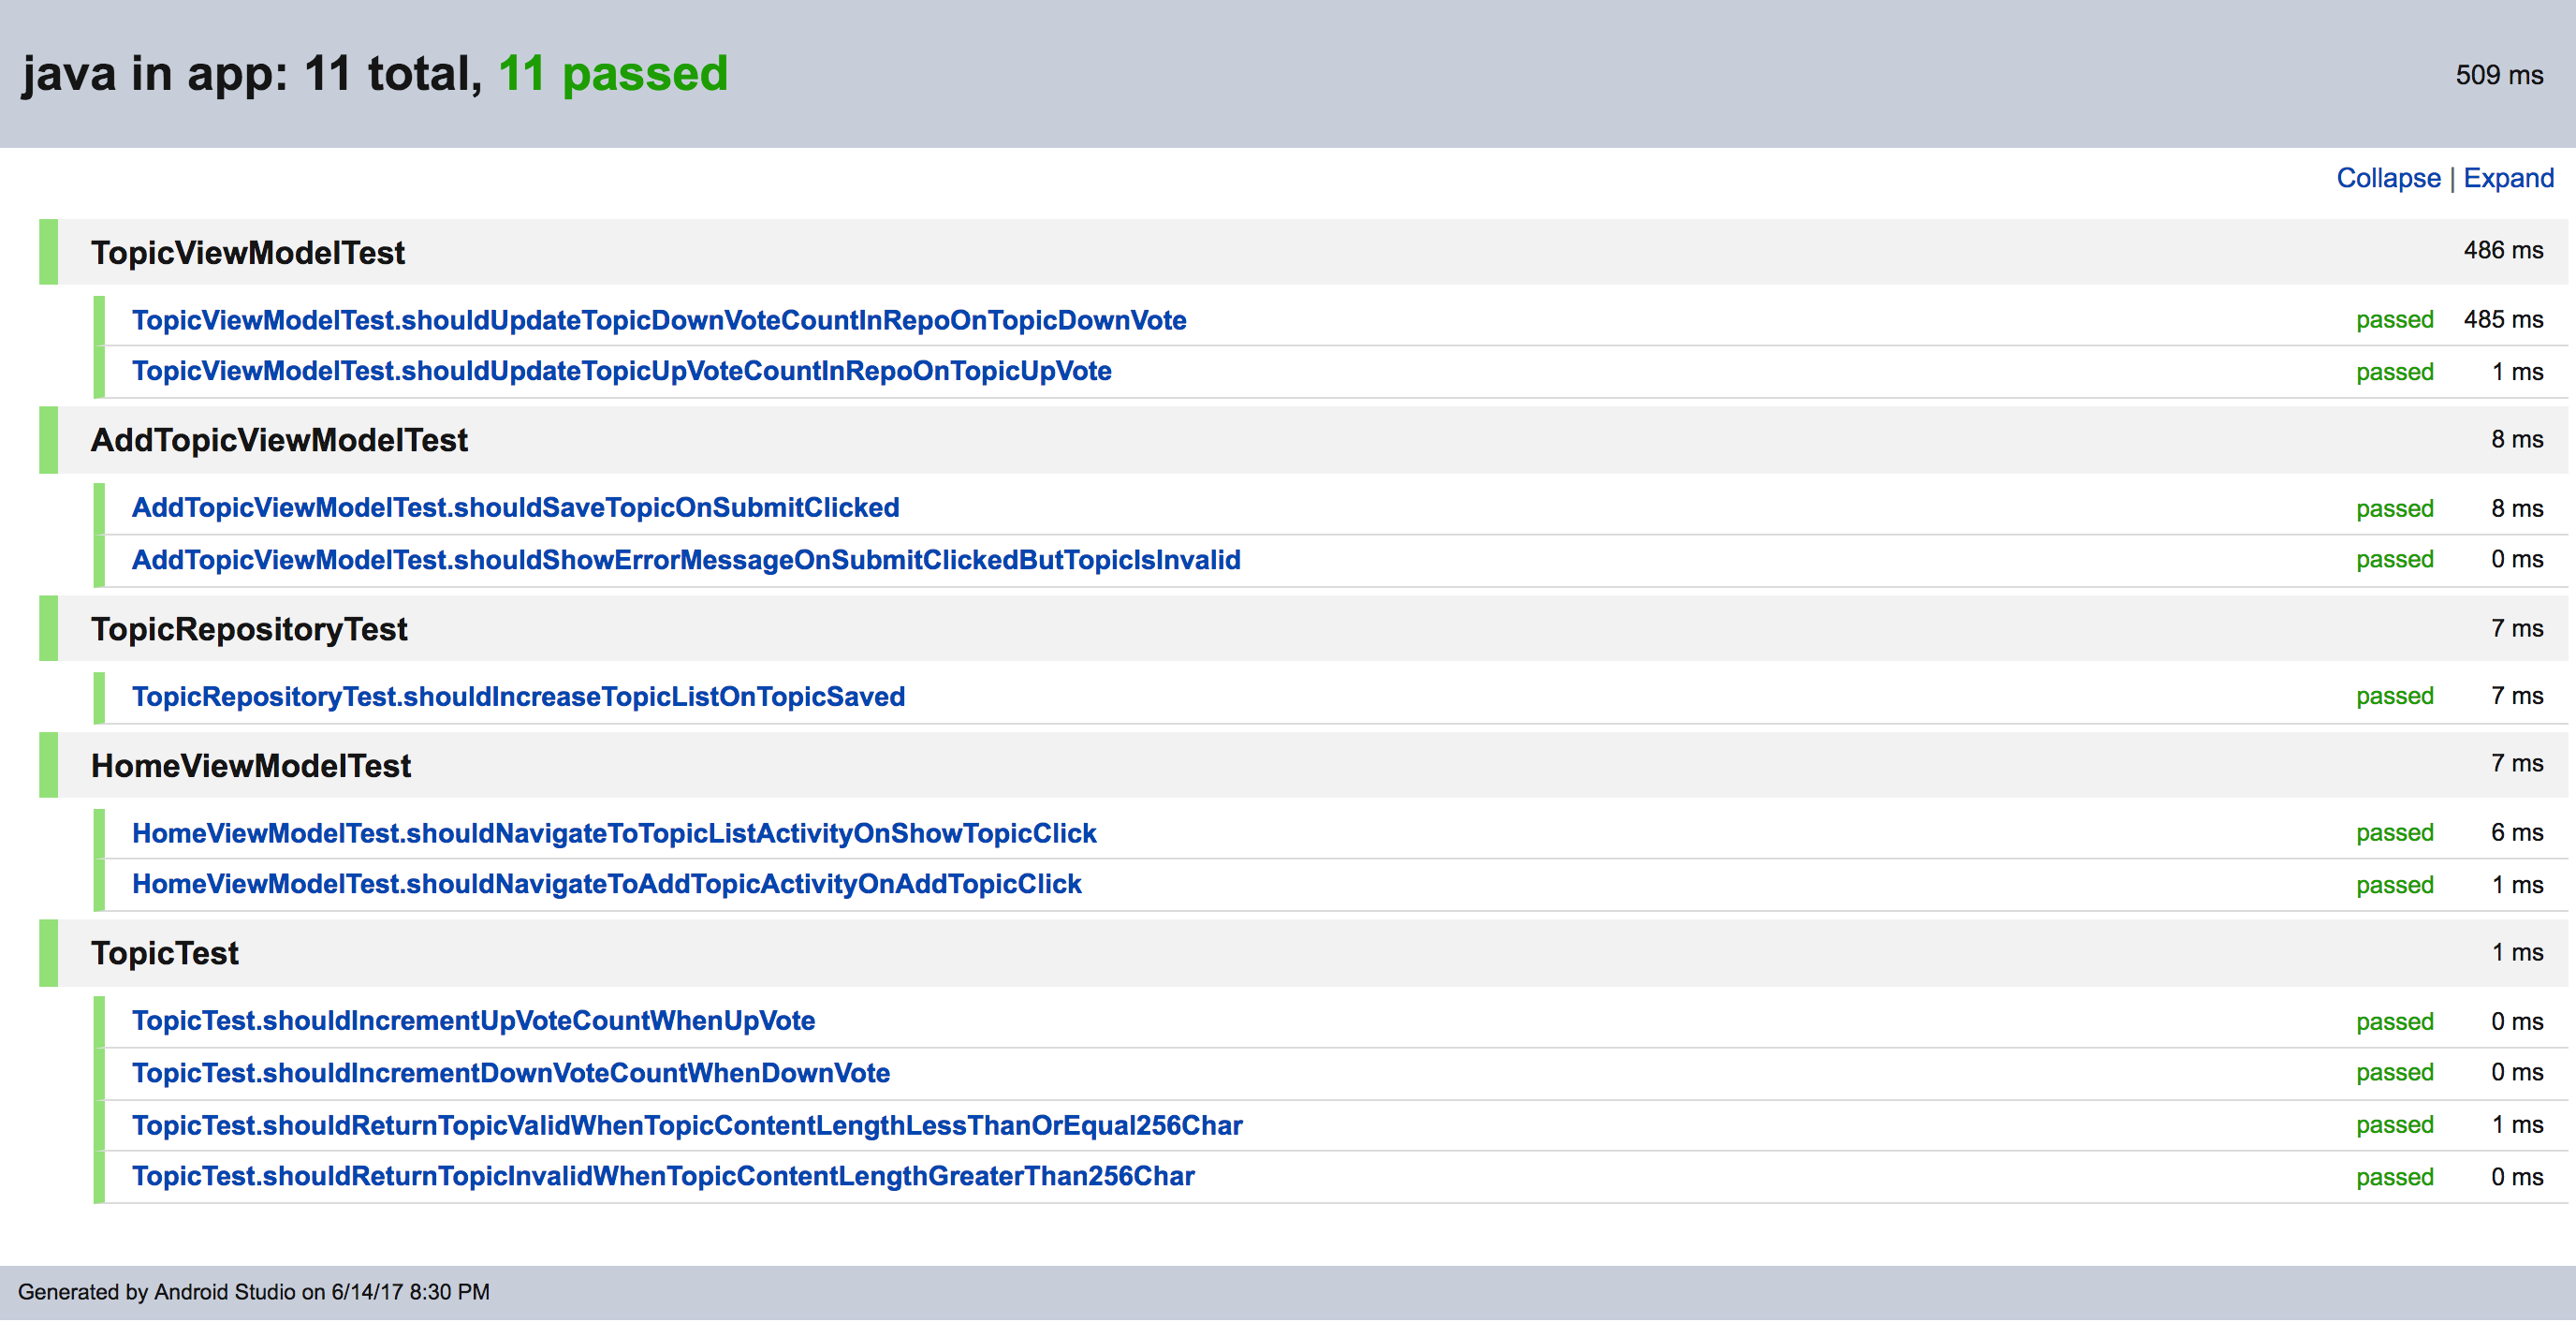Open LessThanOrEqual256Char topic valid test
This screenshot has width=2576, height=1322.
[x=687, y=1126]
